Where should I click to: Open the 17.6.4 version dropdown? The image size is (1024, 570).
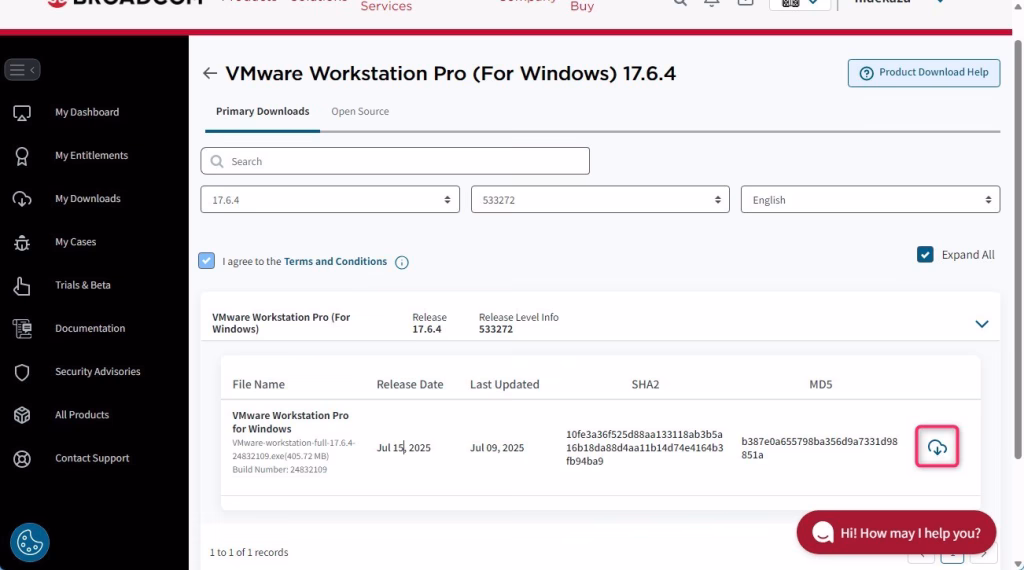point(330,200)
